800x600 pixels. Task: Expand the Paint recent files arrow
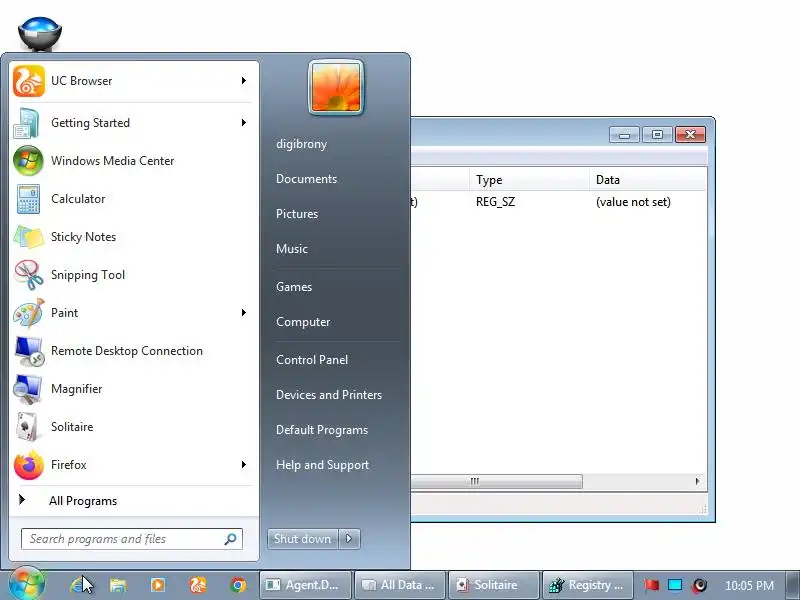pyautogui.click(x=244, y=313)
